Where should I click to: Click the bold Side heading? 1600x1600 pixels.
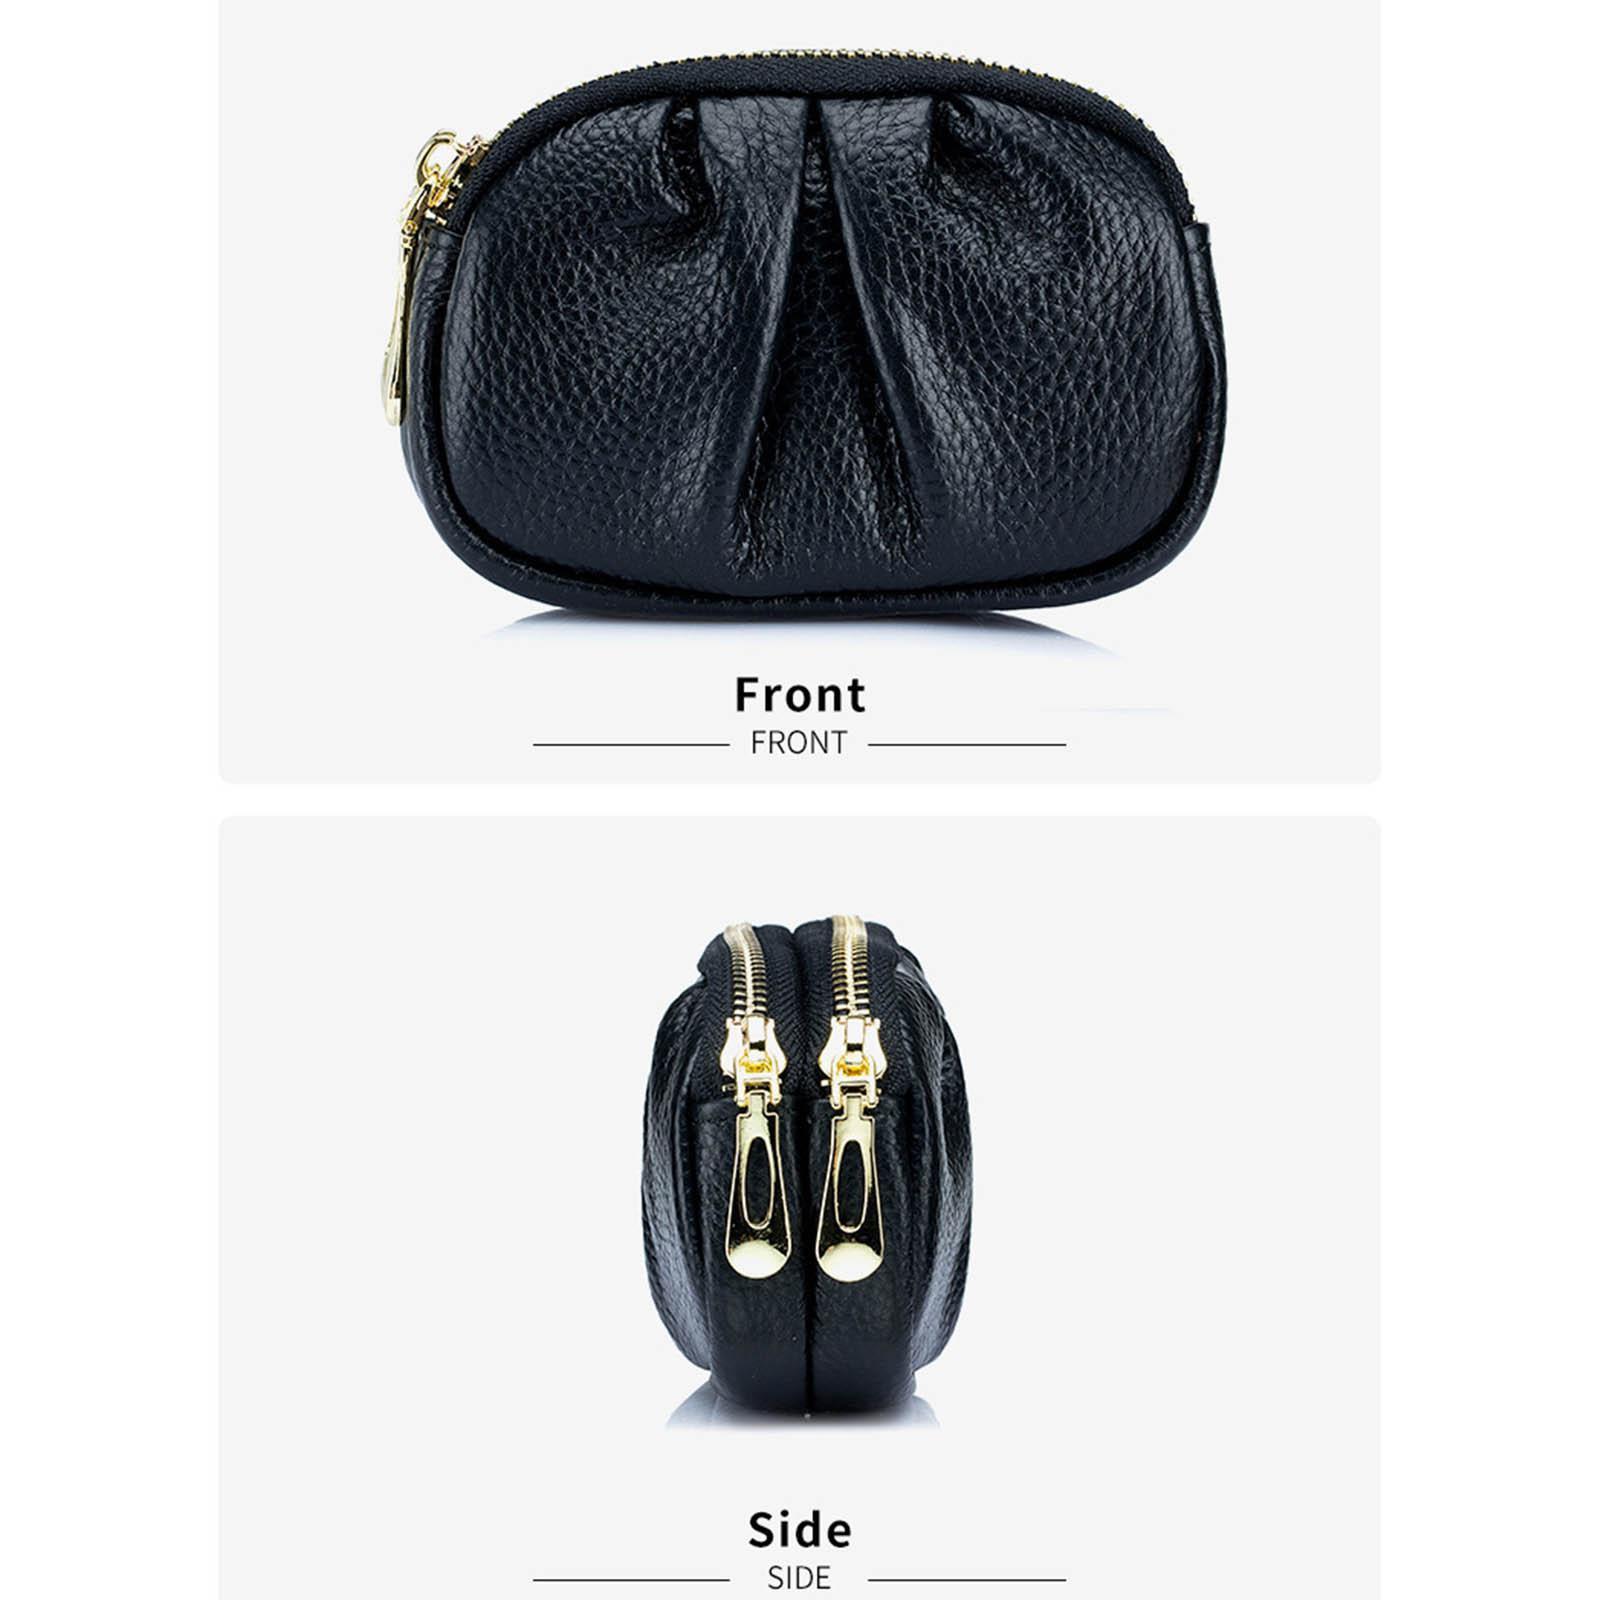pos(799,1530)
